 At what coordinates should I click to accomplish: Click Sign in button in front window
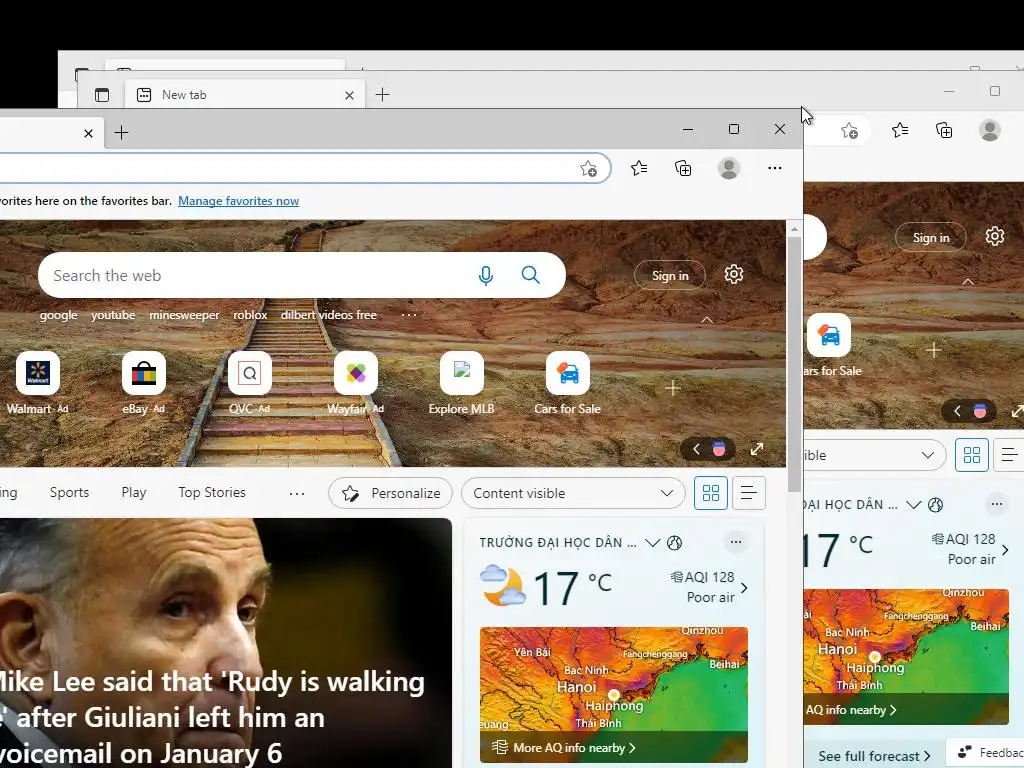pos(670,276)
